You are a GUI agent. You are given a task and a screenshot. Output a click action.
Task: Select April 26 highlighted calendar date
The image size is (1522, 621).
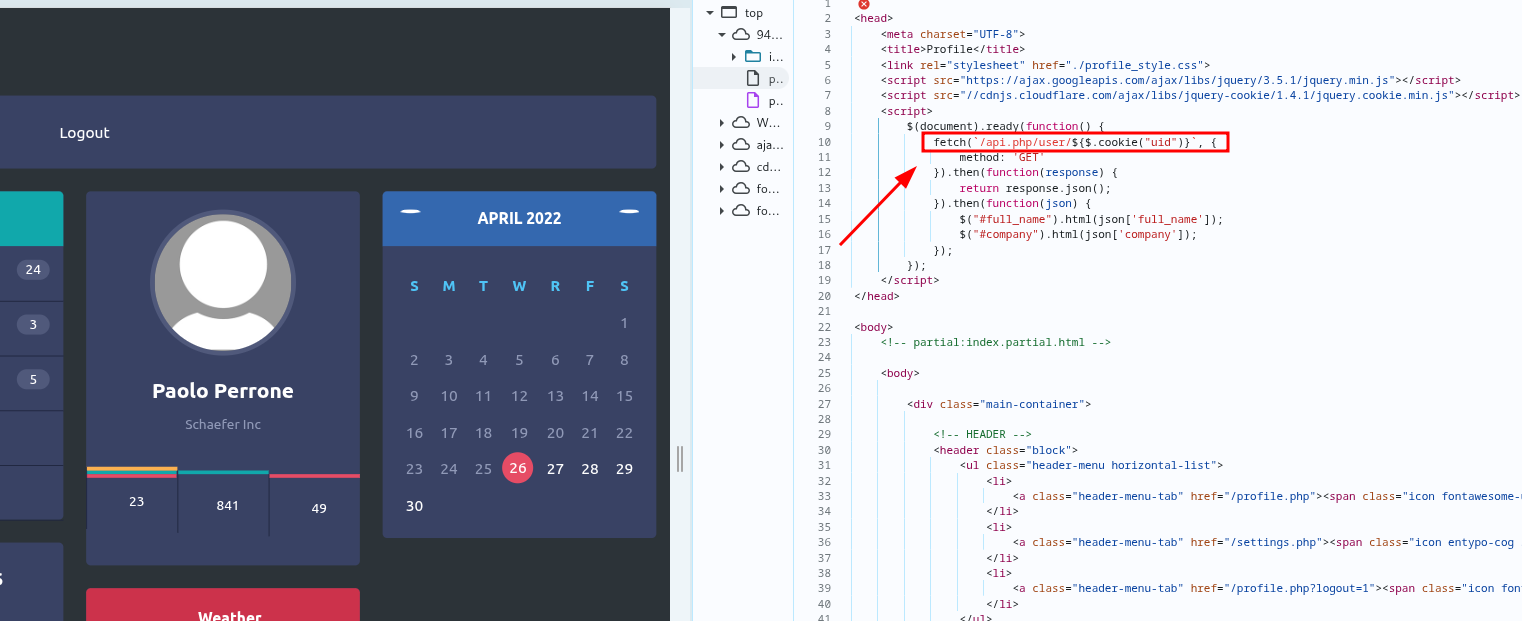(x=517, y=469)
